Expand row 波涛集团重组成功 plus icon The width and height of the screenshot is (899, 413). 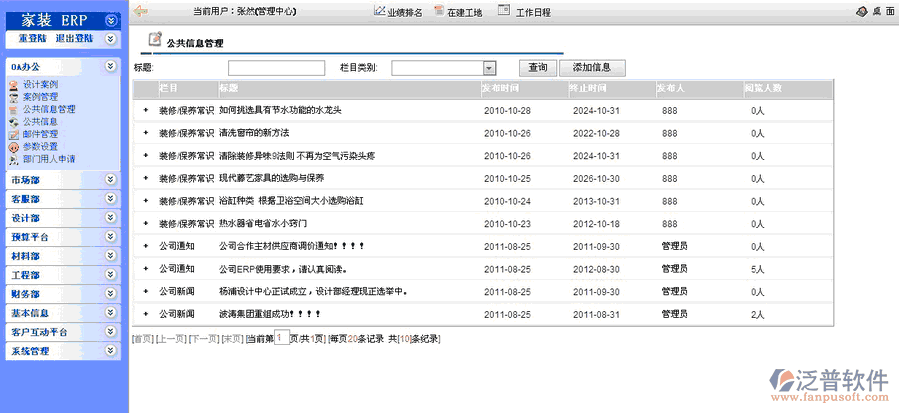pyautogui.click(x=146, y=314)
